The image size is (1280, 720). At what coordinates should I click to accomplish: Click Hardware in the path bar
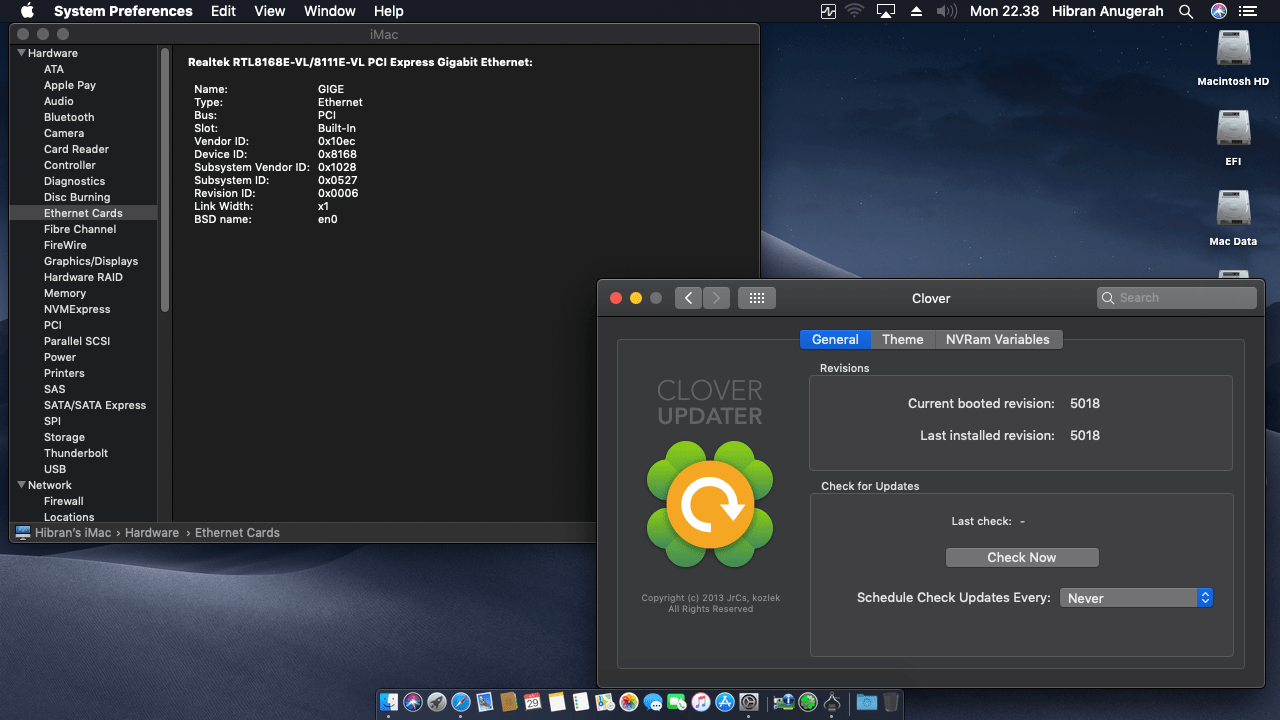pyautogui.click(x=152, y=533)
